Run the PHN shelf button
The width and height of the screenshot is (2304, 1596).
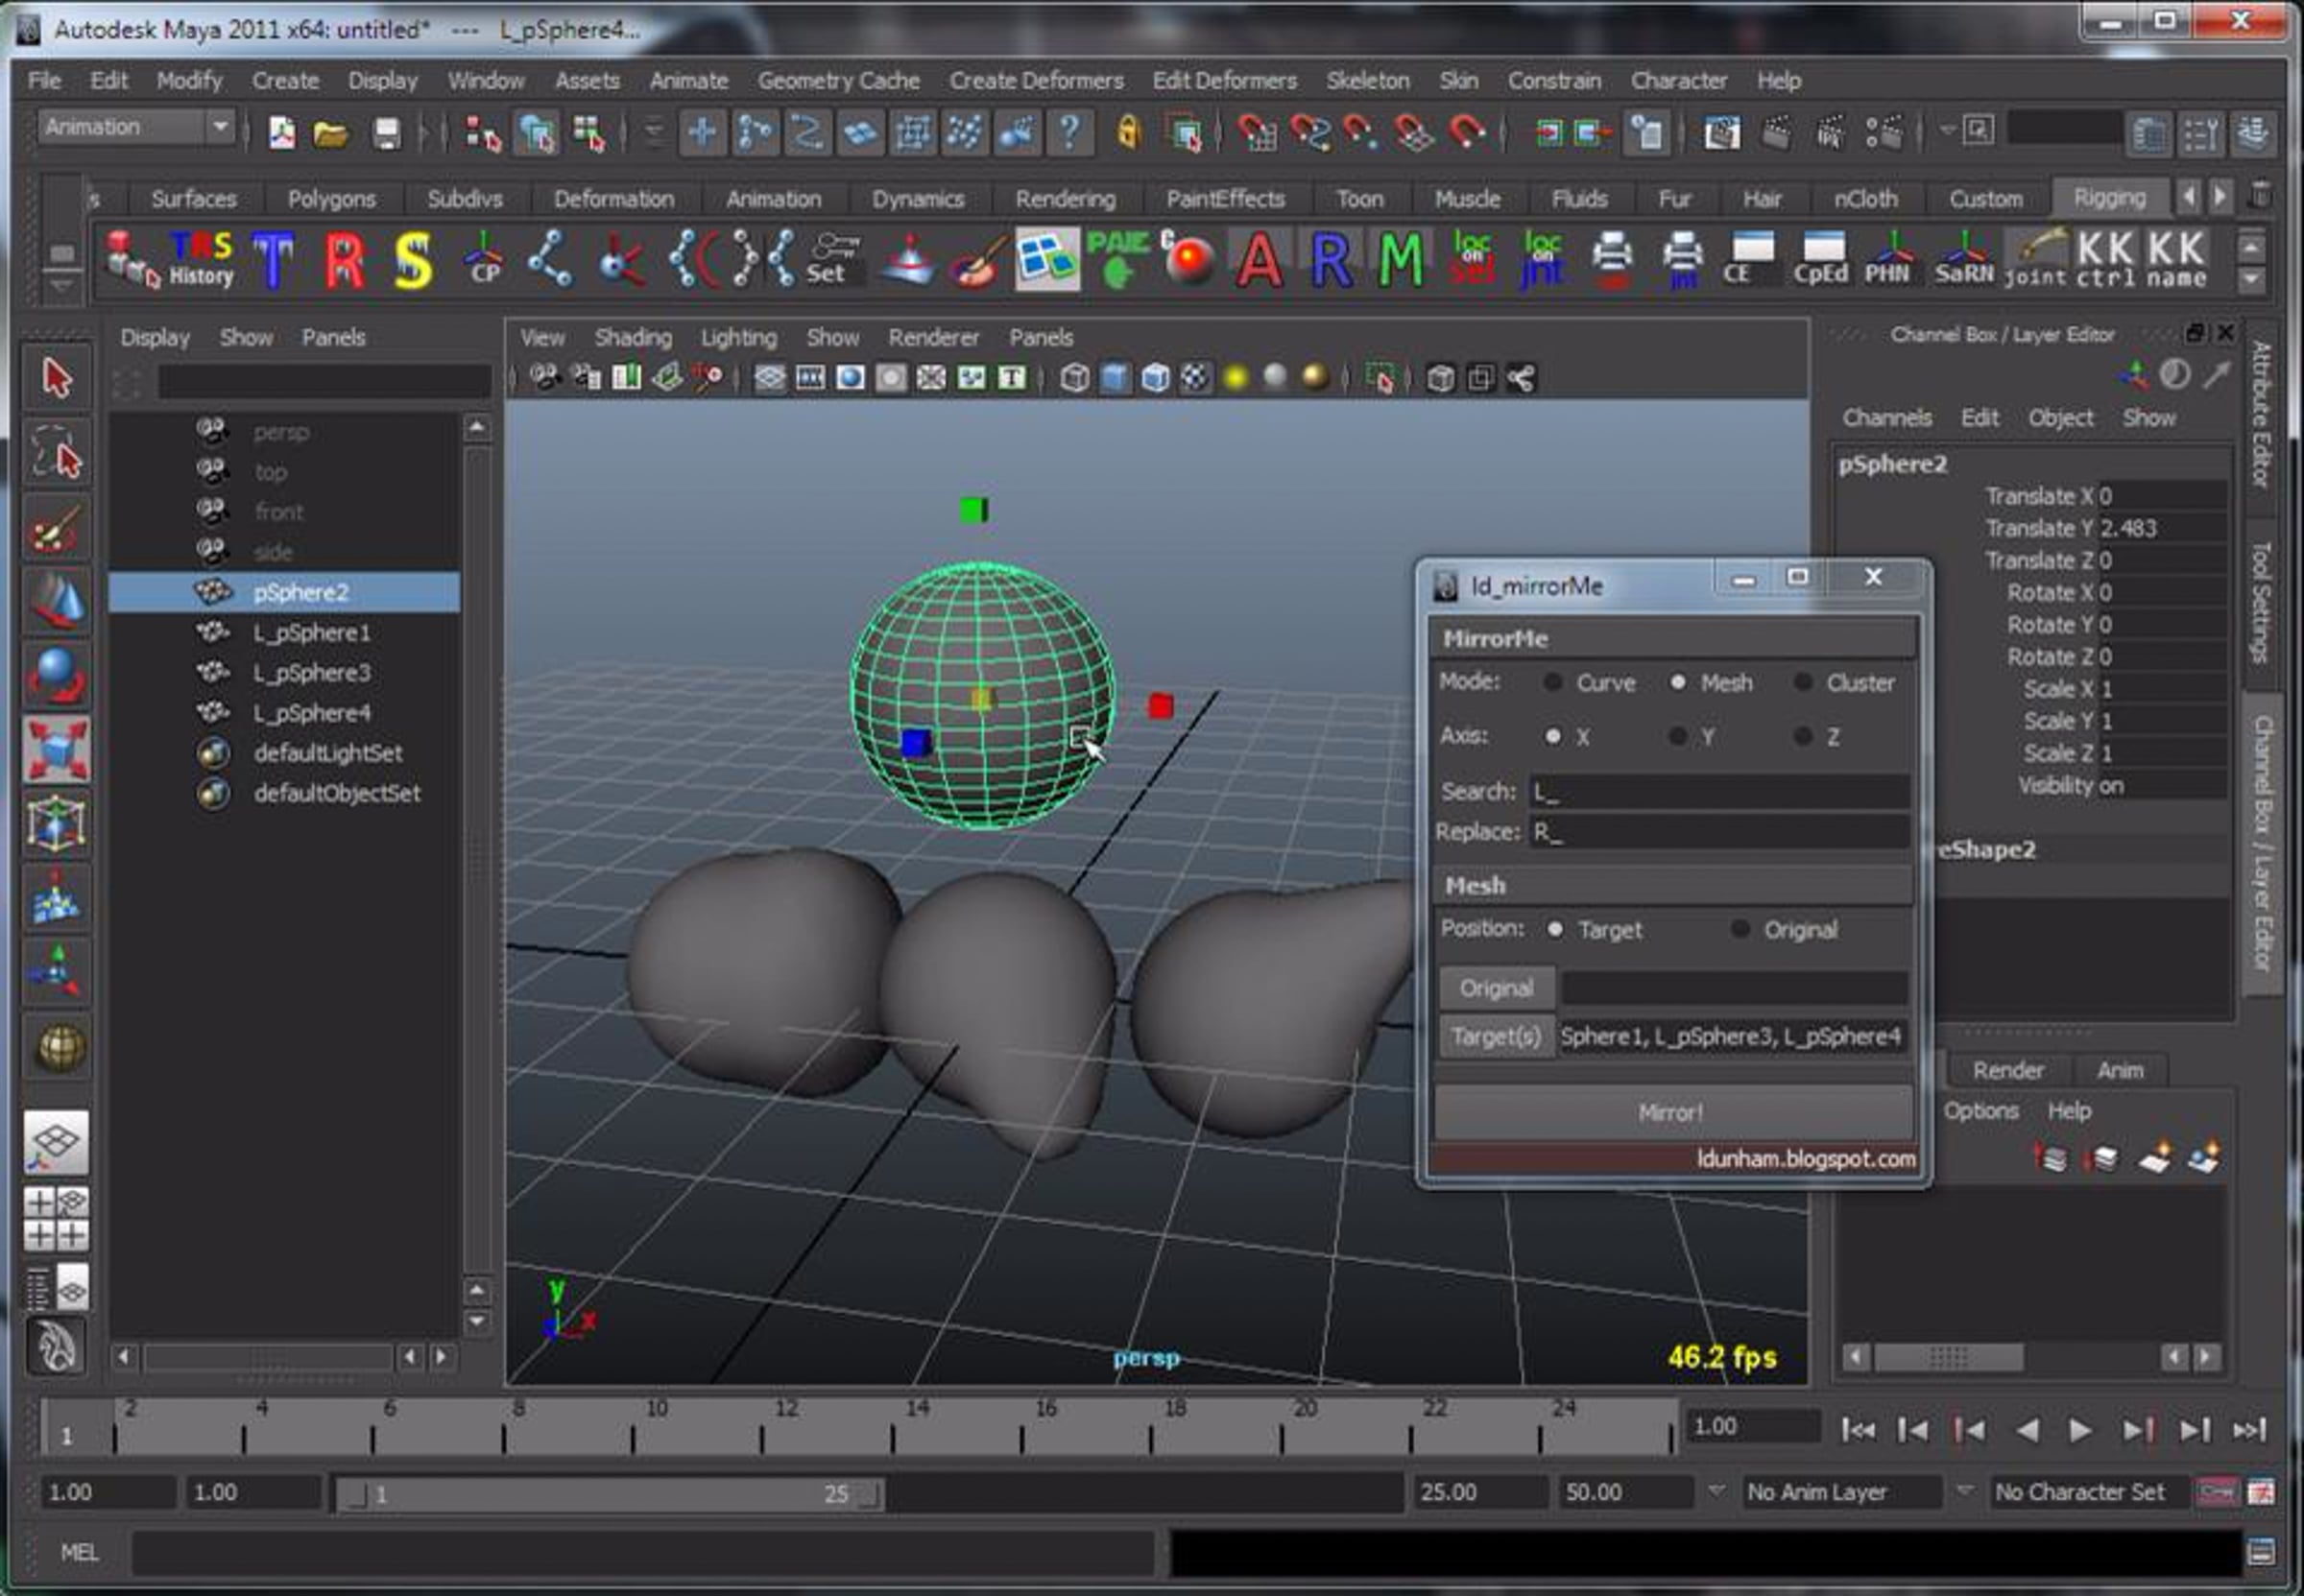click(x=1888, y=260)
